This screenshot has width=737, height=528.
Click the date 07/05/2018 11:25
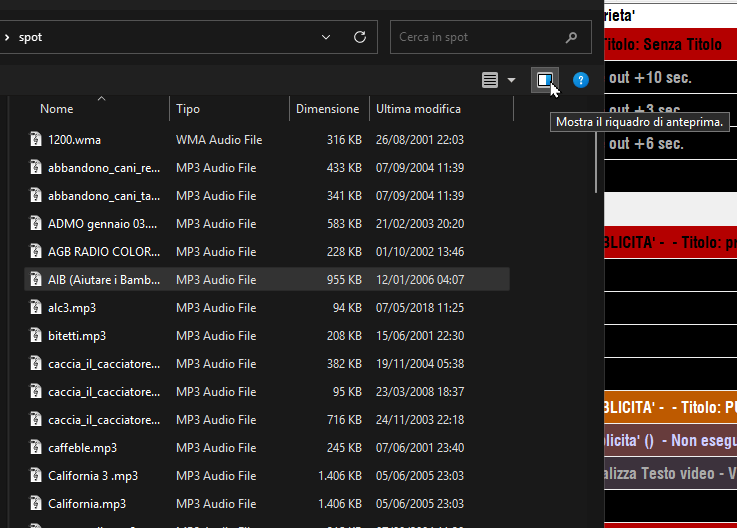point(420,307)
